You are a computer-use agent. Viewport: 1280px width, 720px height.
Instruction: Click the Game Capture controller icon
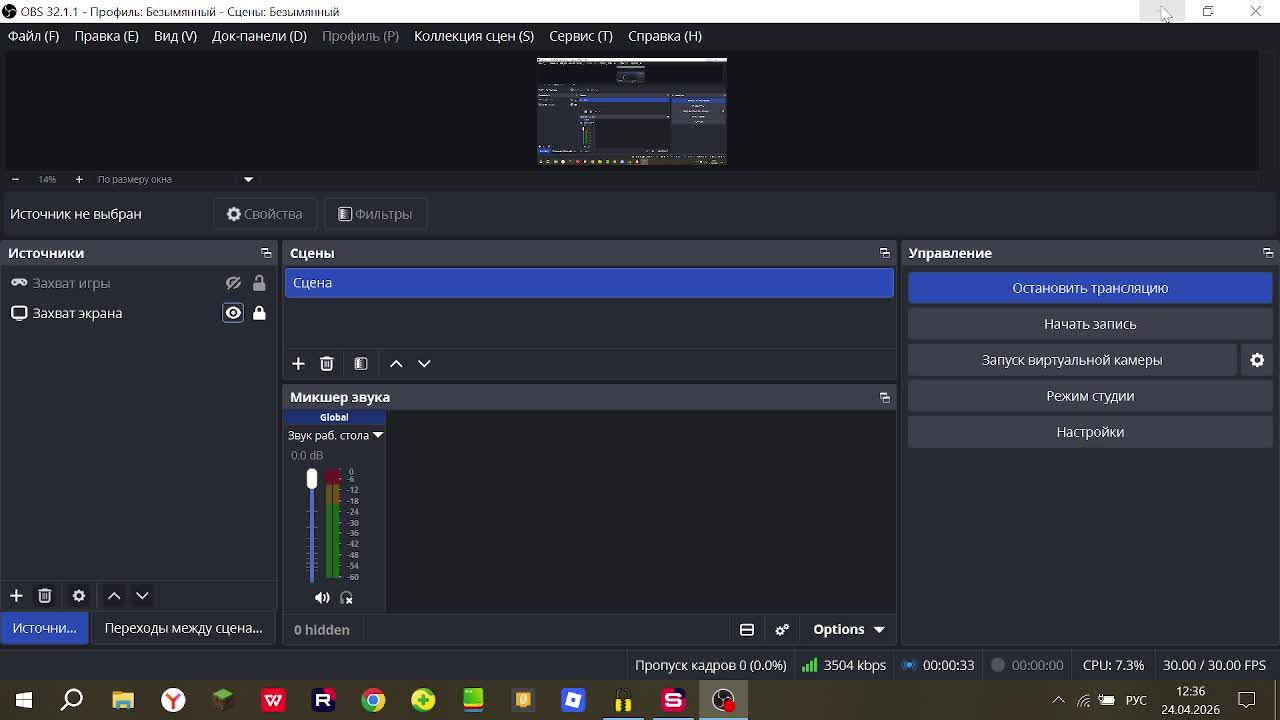(x=19, y=283)
